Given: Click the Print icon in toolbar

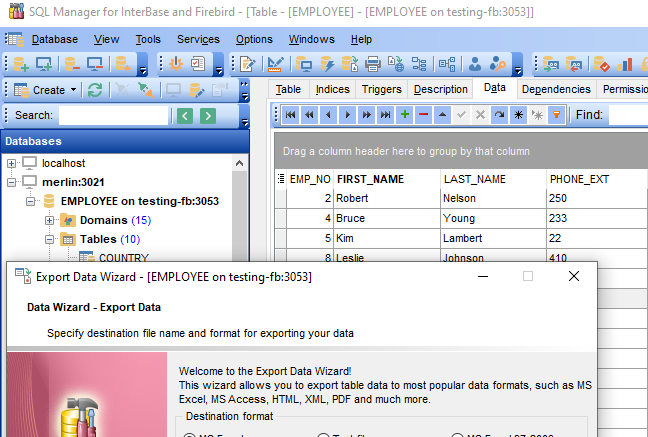Looking at the screenshot, I should pos(372,64).
